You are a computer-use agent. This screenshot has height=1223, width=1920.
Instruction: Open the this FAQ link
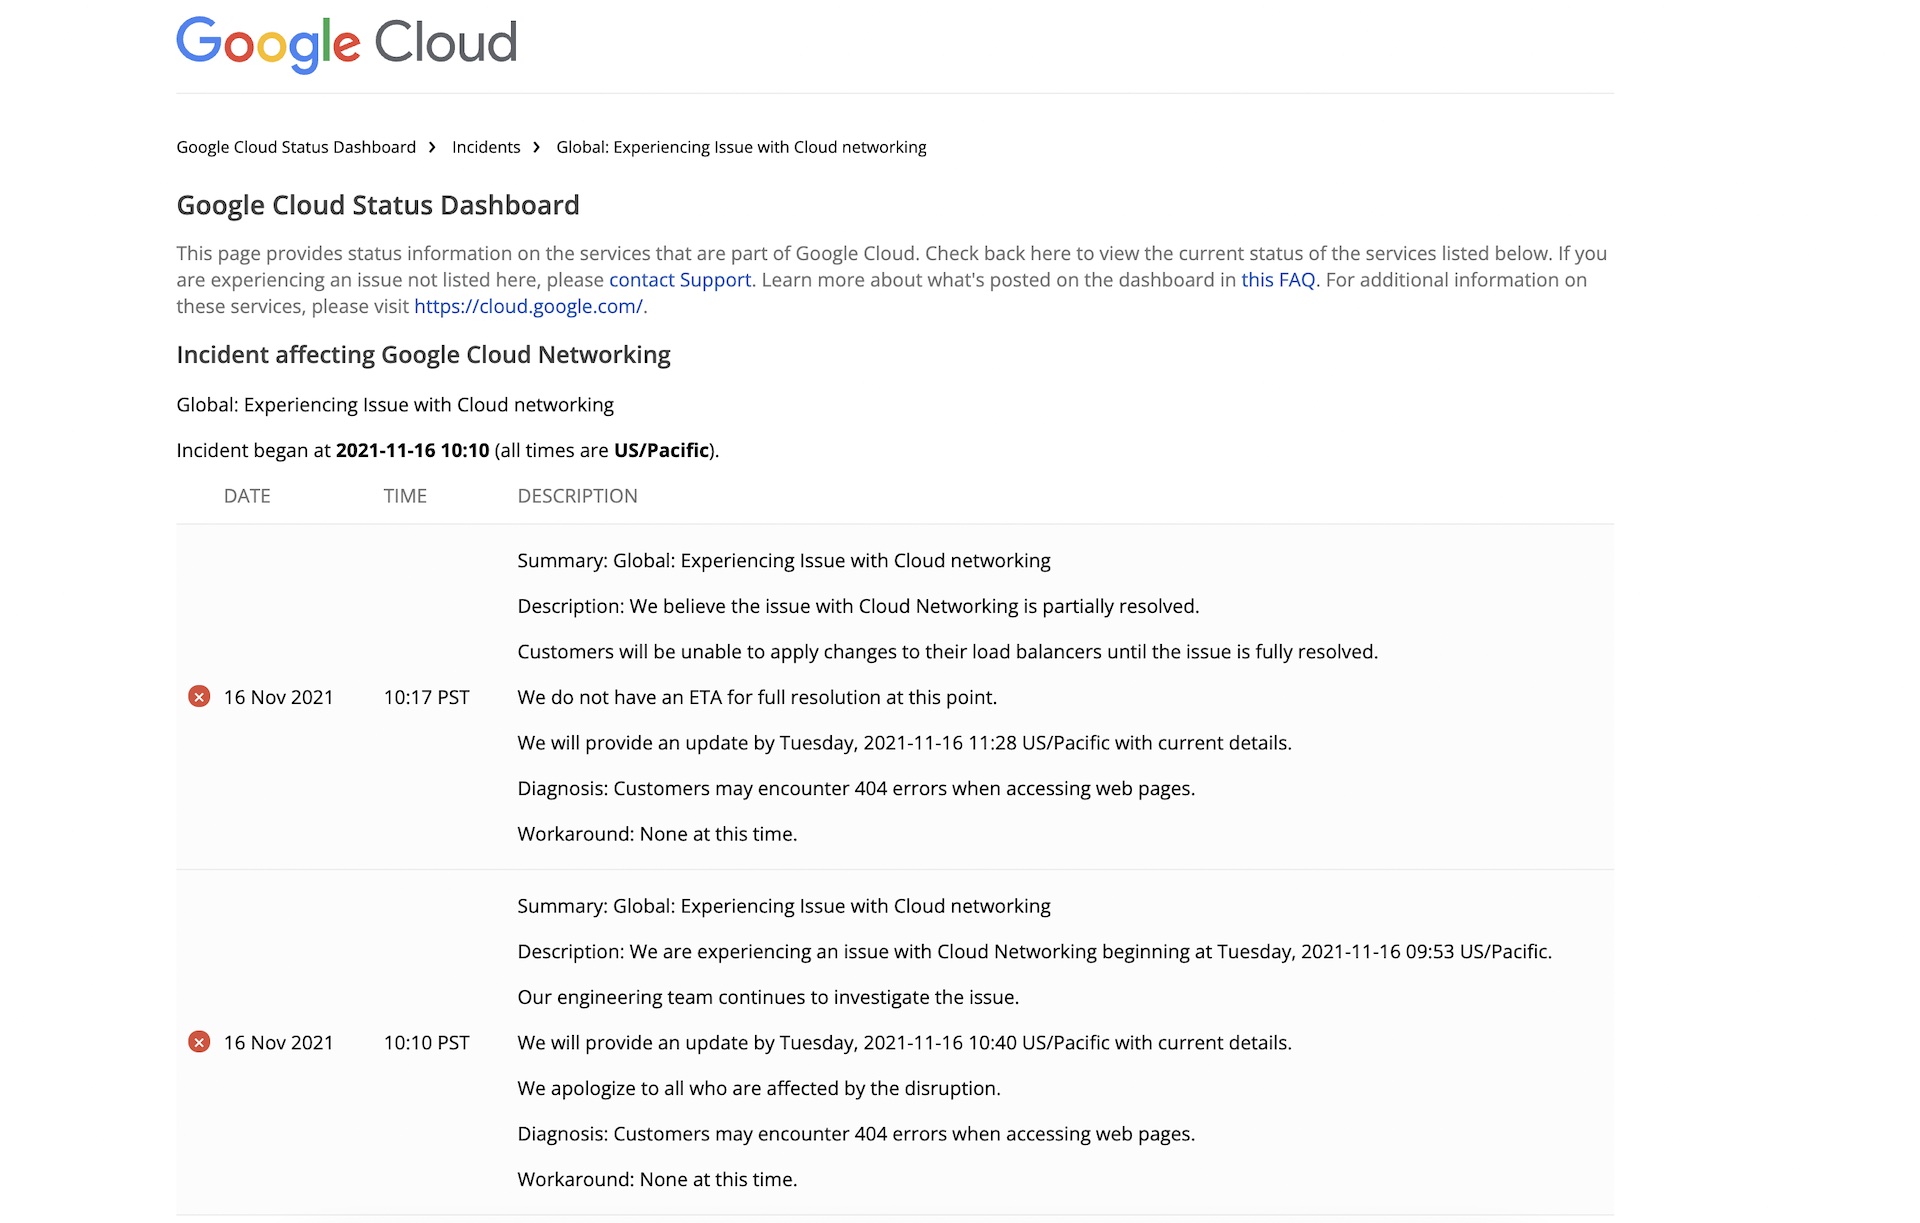pos(1278,280)
